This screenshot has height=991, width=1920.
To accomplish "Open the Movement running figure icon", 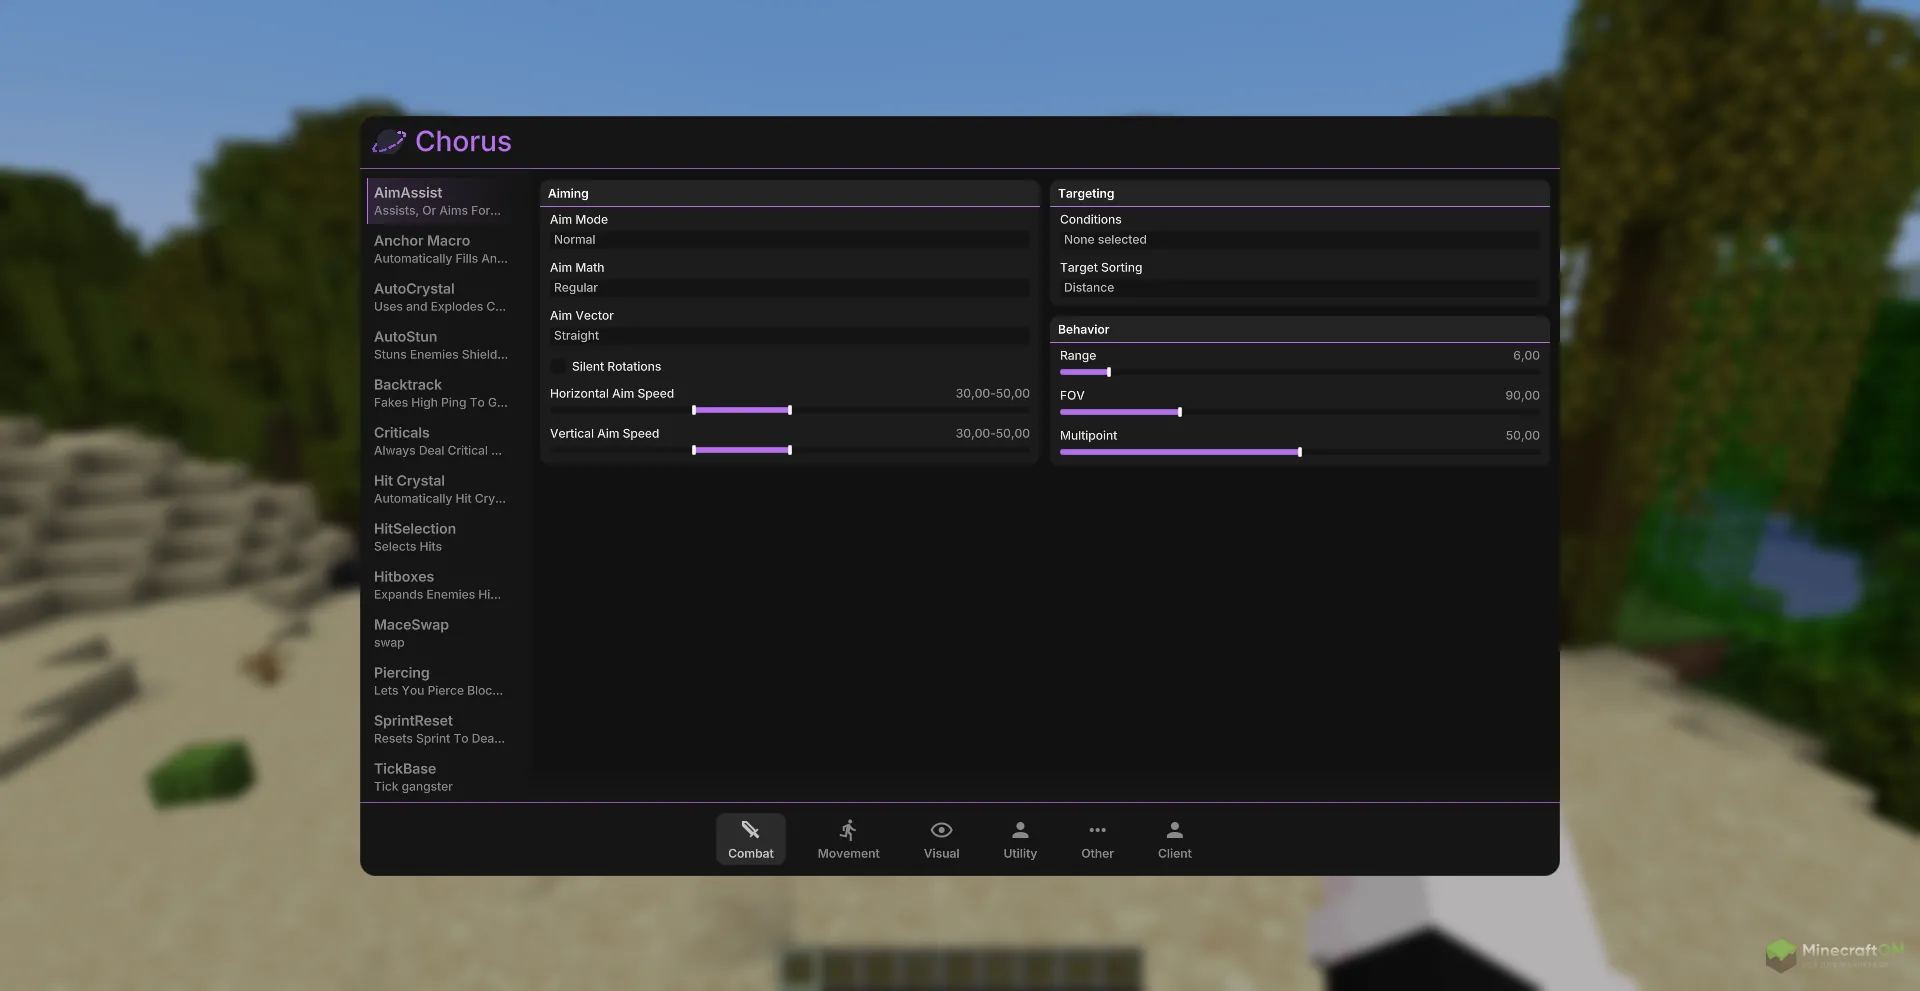I will [x=848, y=830].
